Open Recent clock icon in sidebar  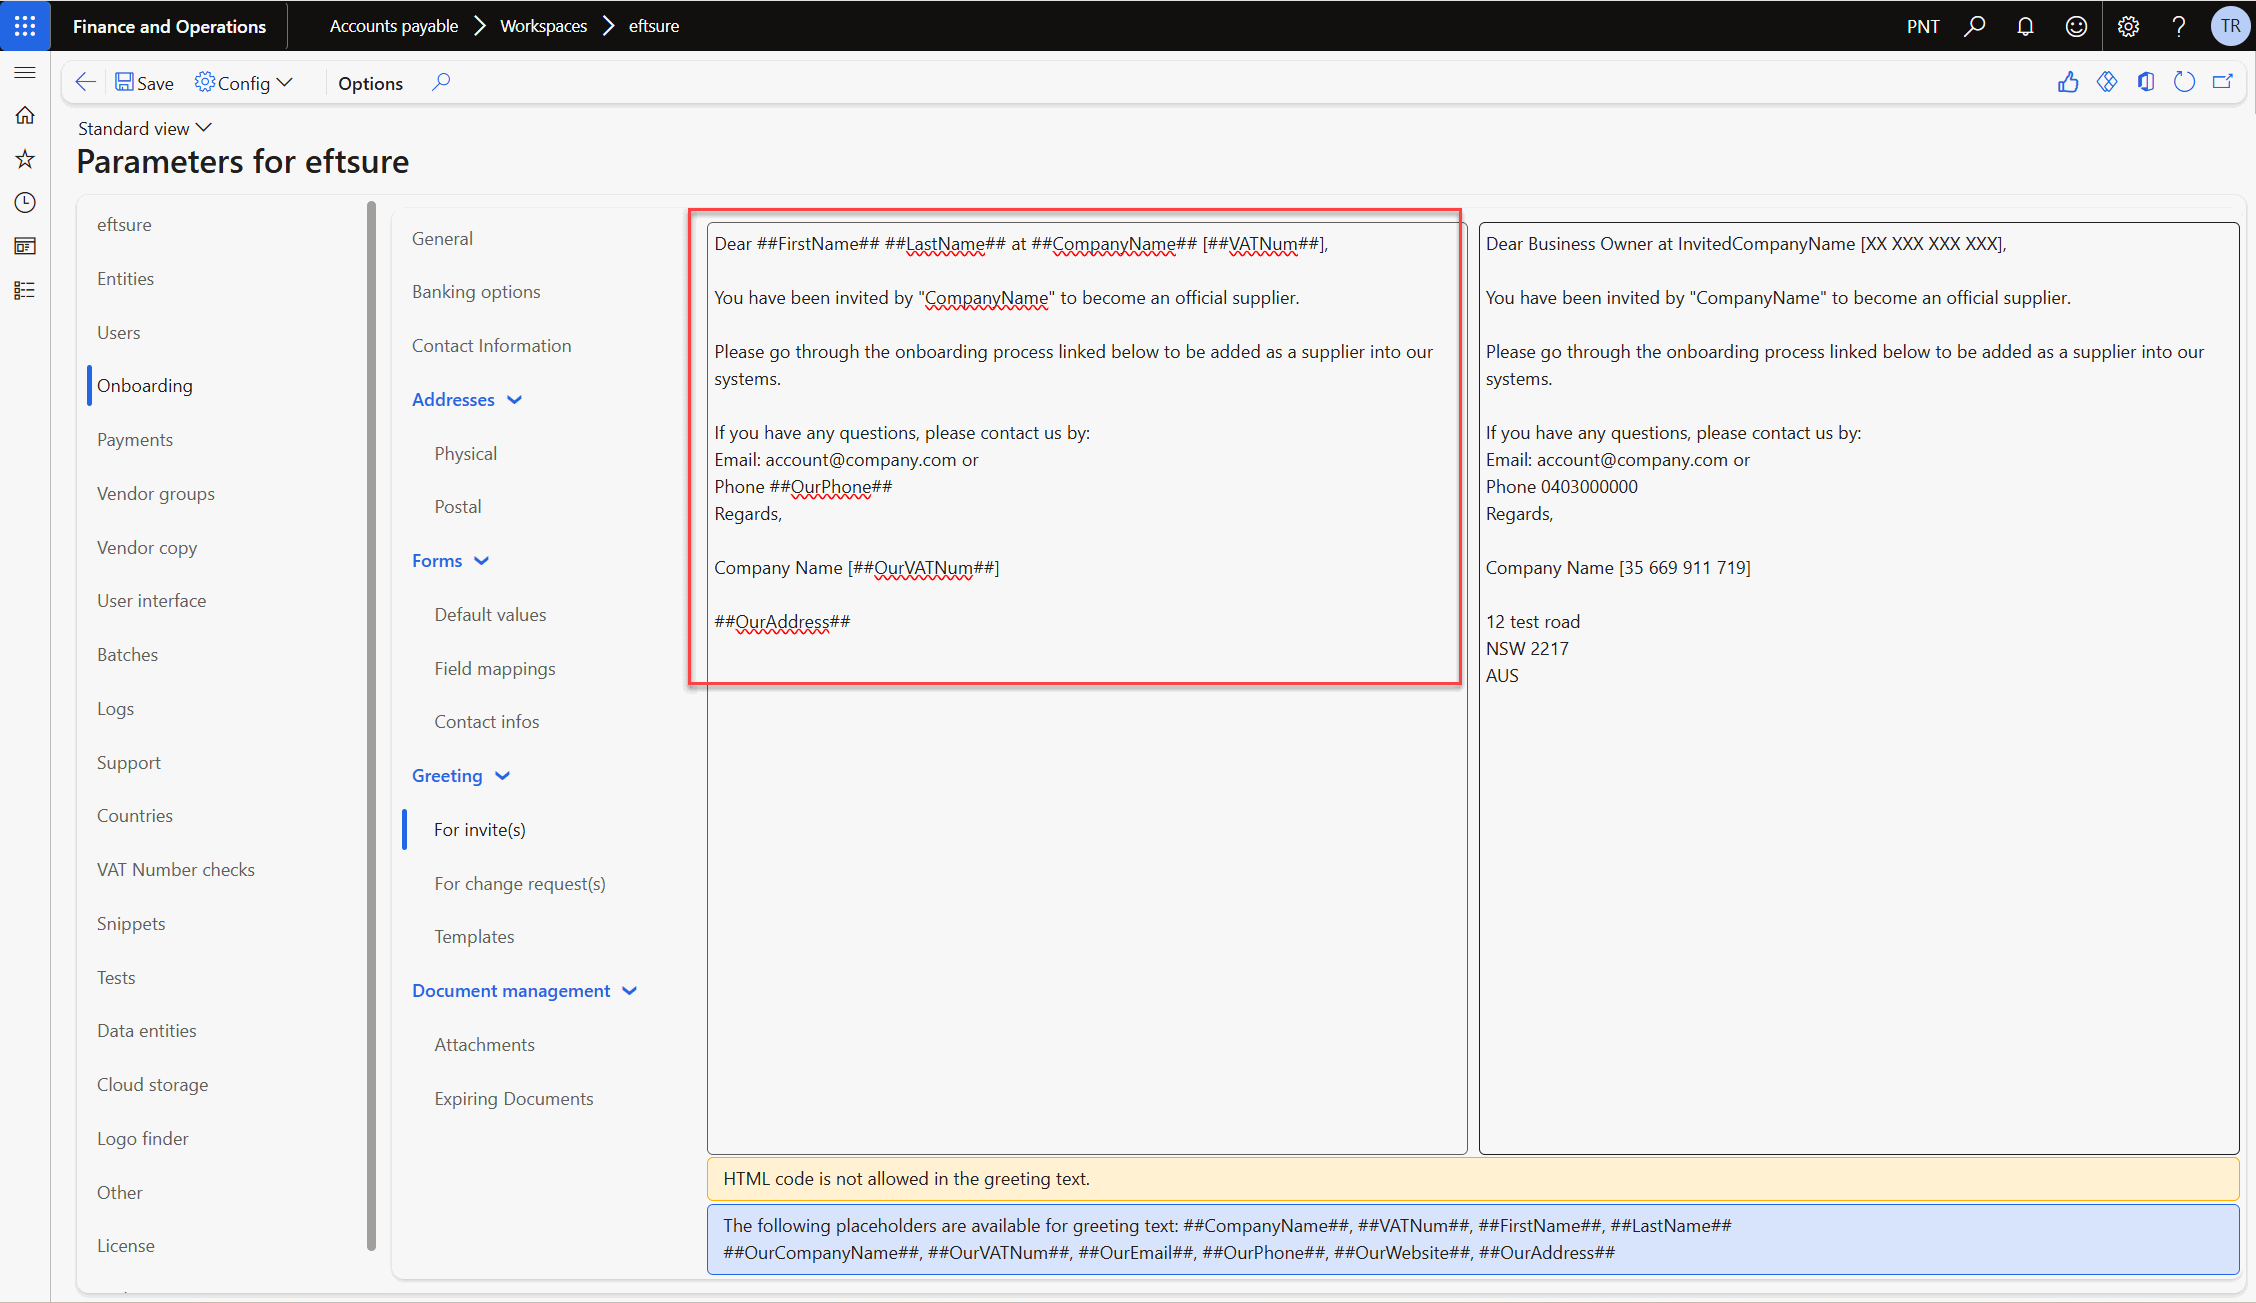(x=25, y=203)
